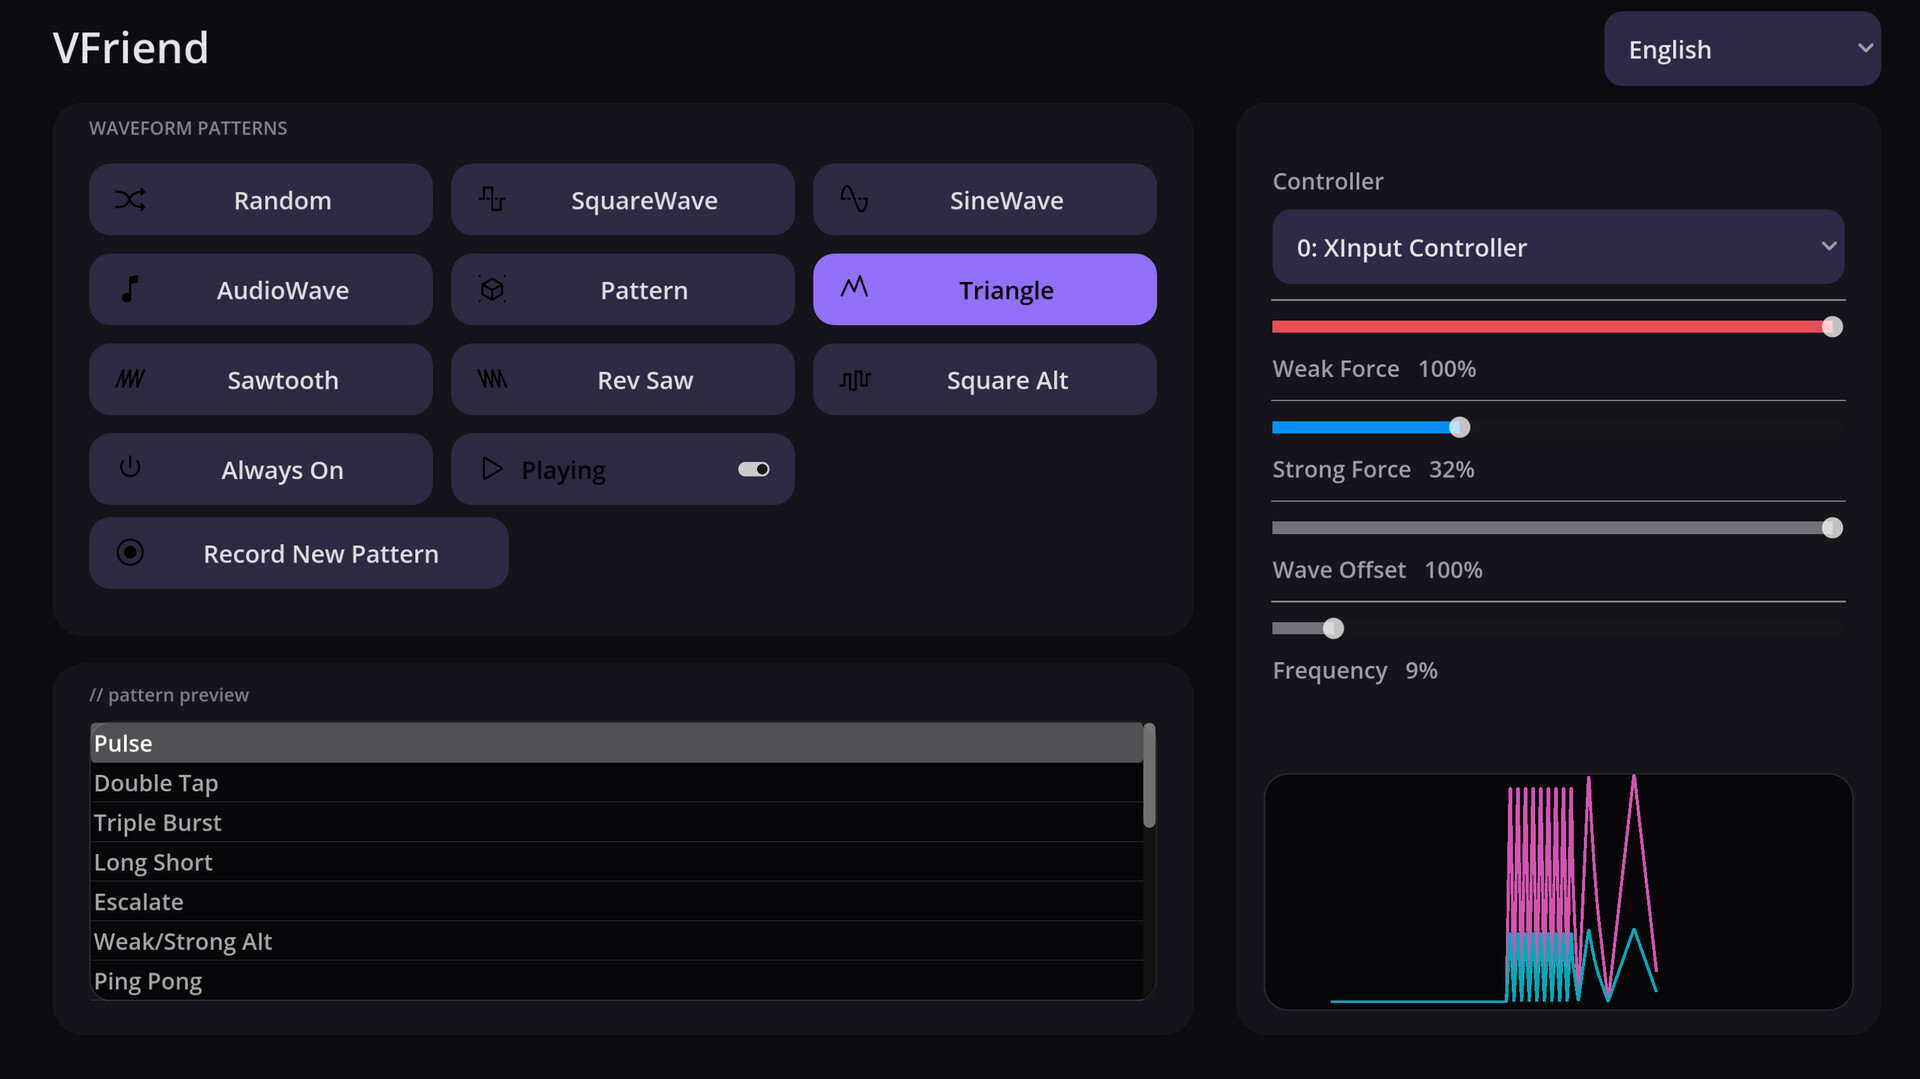Viewport: 1920px width, 1079px height.
Task: Pick the Square Alt waveform label
Action: 1007,380
